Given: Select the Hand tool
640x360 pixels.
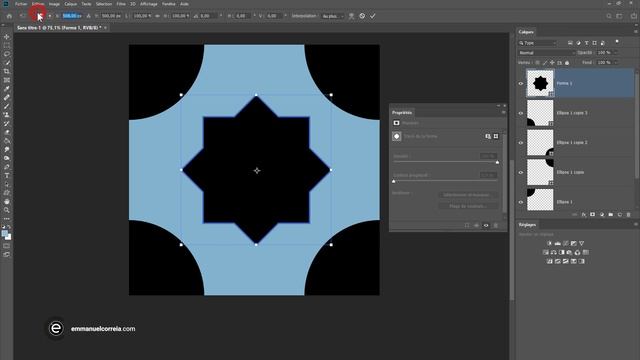Looking at the screenshot, I should coord(7,201).
